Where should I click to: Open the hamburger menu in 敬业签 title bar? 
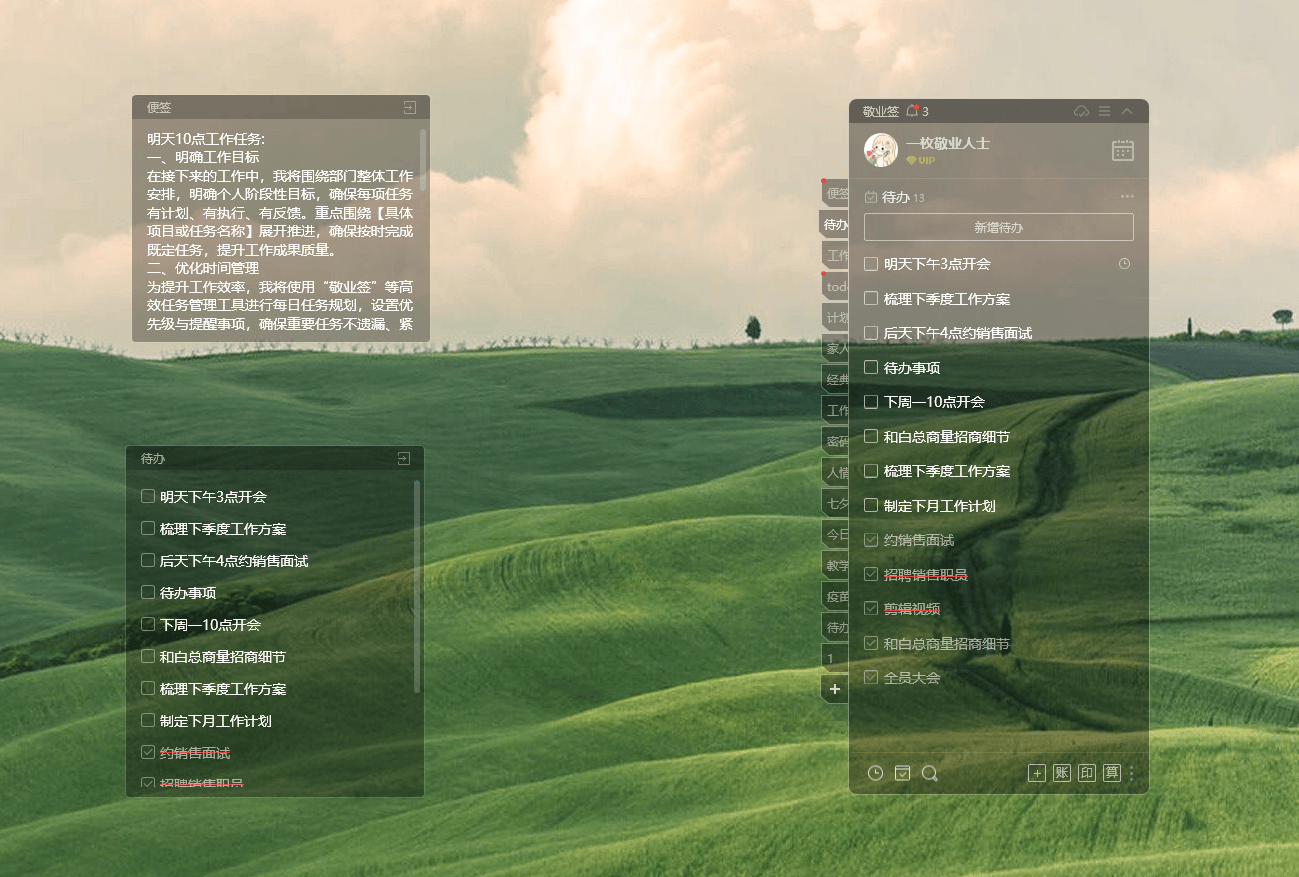click(1104, 111)
